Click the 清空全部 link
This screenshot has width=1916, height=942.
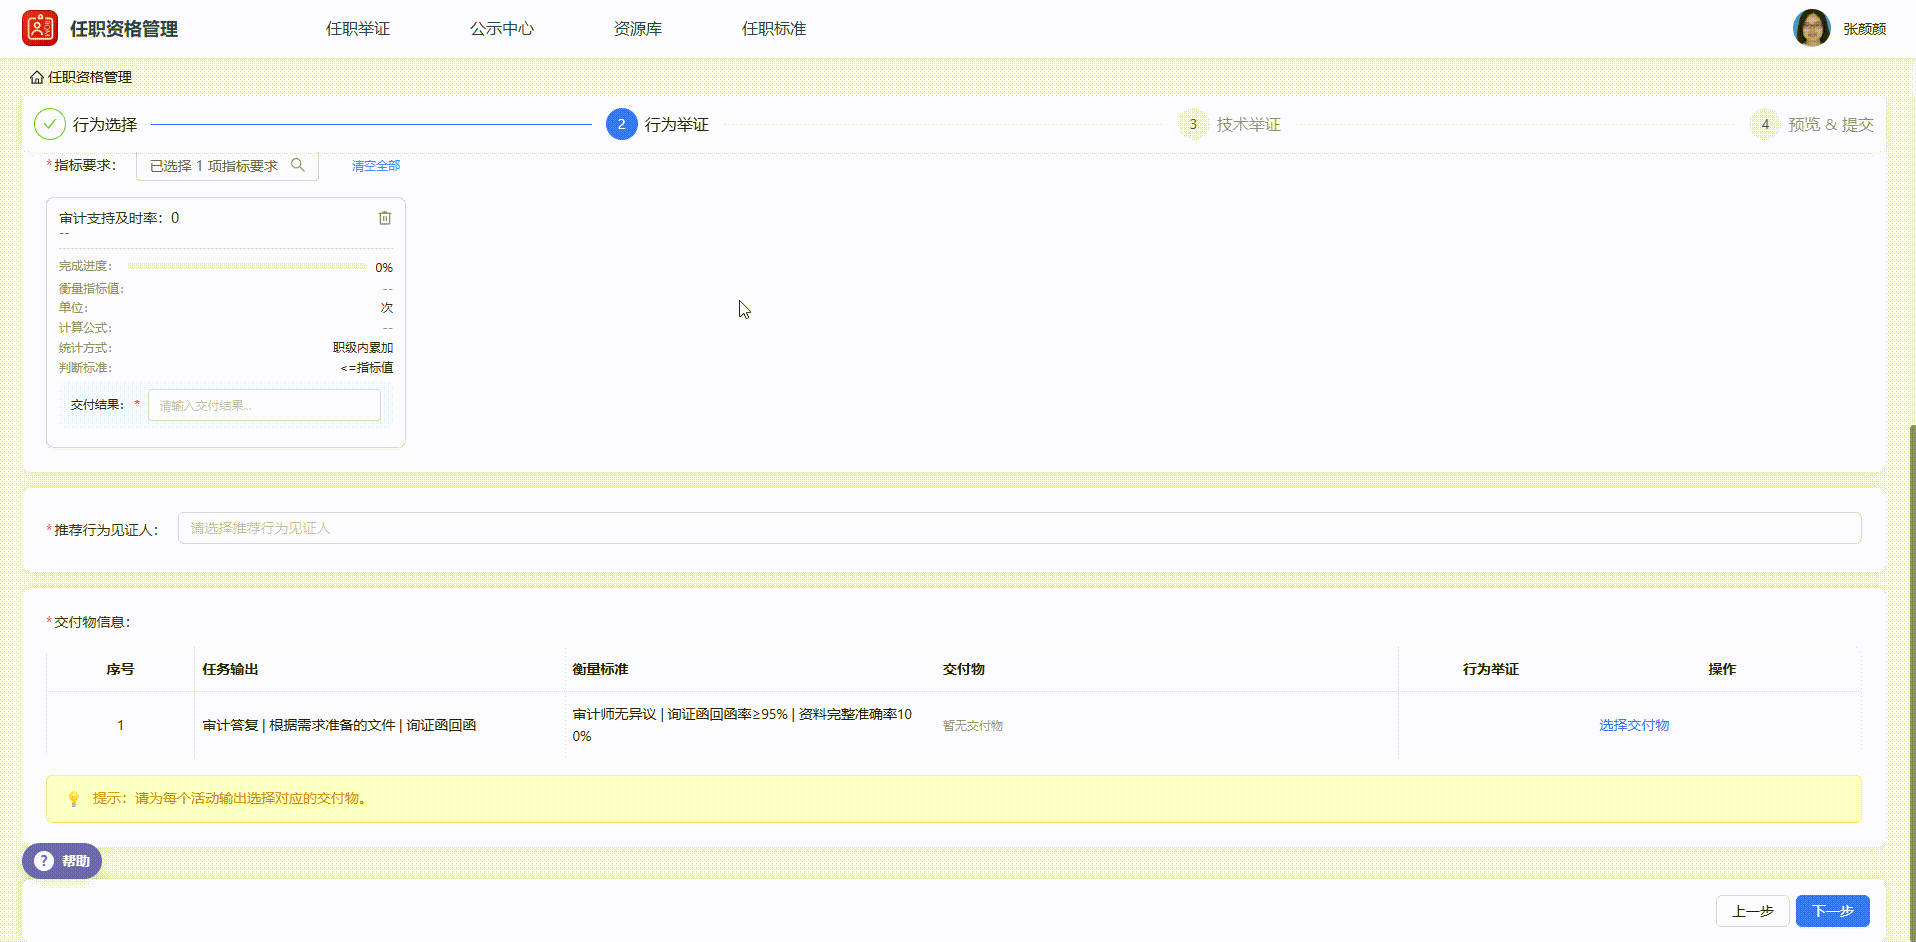374,165
